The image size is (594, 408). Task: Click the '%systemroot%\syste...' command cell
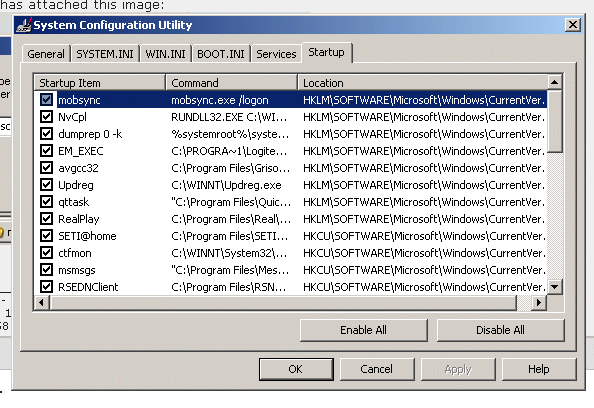(230, 134)
